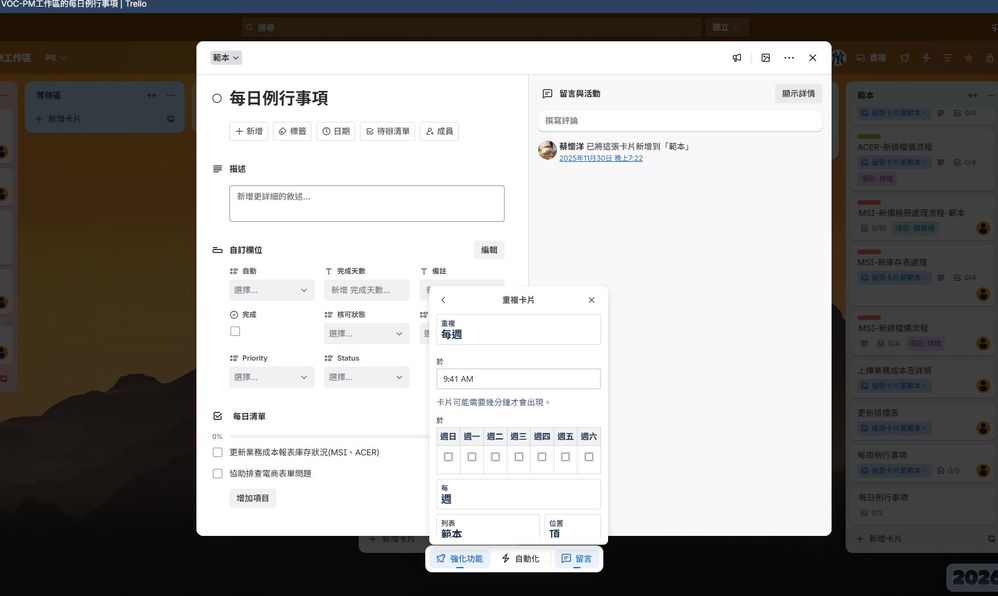Click the 強化功能 Power-Ups icon

tap(460, 558)
